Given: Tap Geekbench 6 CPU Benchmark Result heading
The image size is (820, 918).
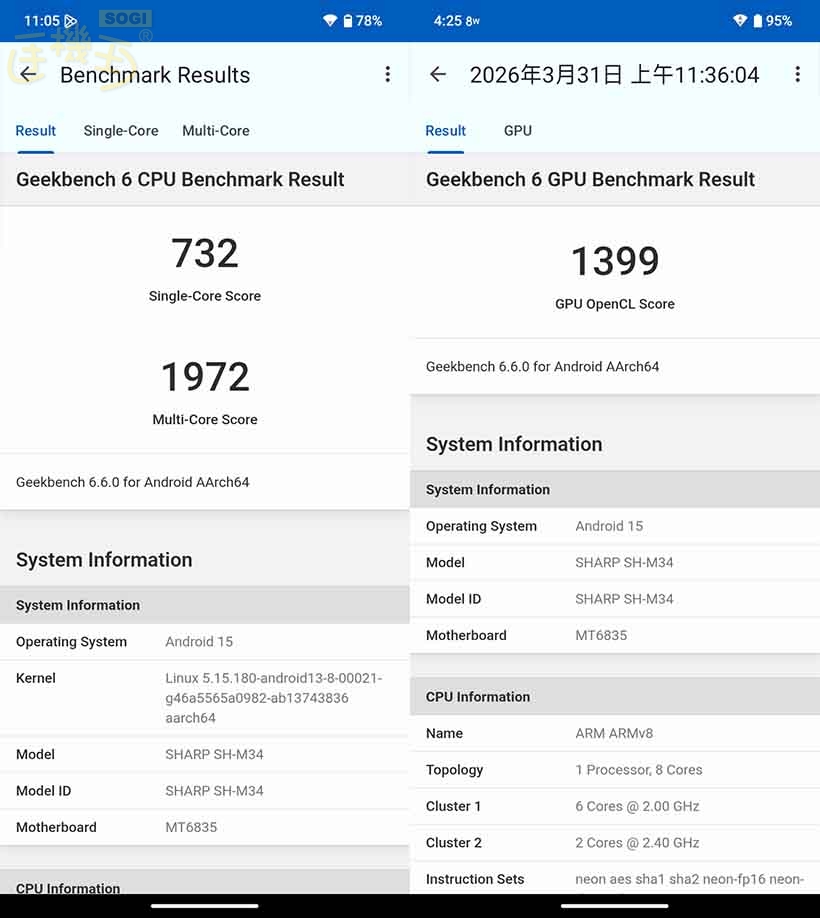Looking at the screenshot, I should (180, 179).
